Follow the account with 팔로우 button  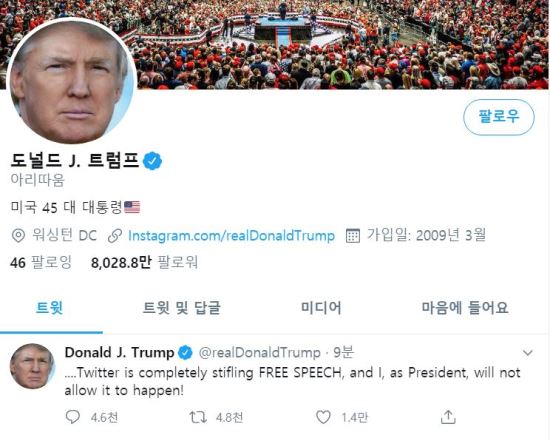pos(499,117)
